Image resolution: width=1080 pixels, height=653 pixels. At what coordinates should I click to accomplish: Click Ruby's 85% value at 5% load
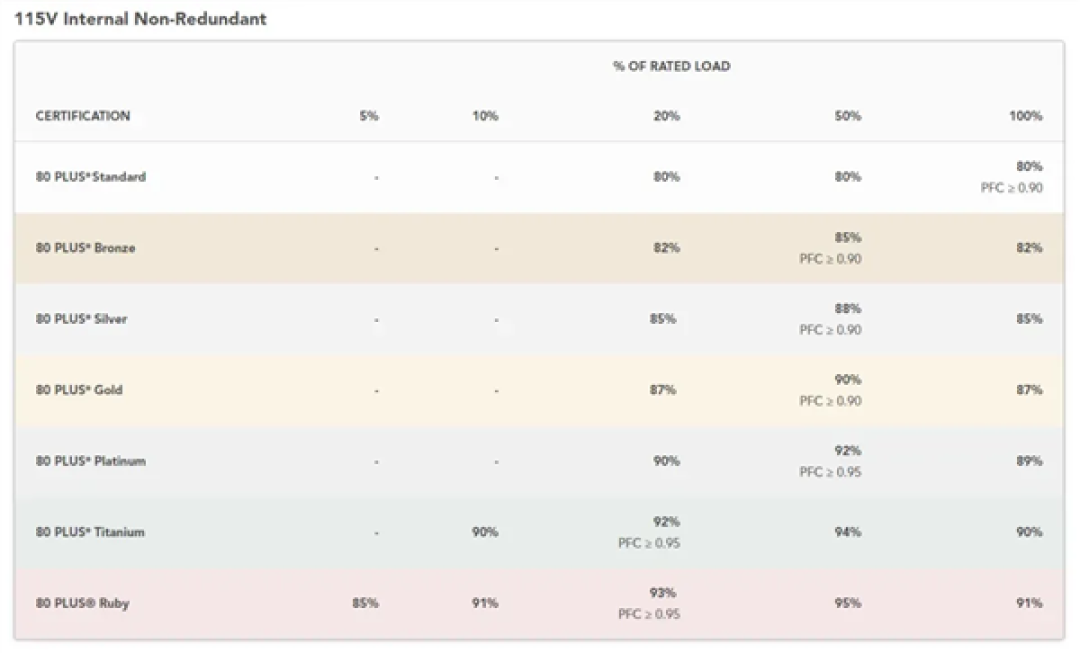pyautogui.click(x=365, y=603)
